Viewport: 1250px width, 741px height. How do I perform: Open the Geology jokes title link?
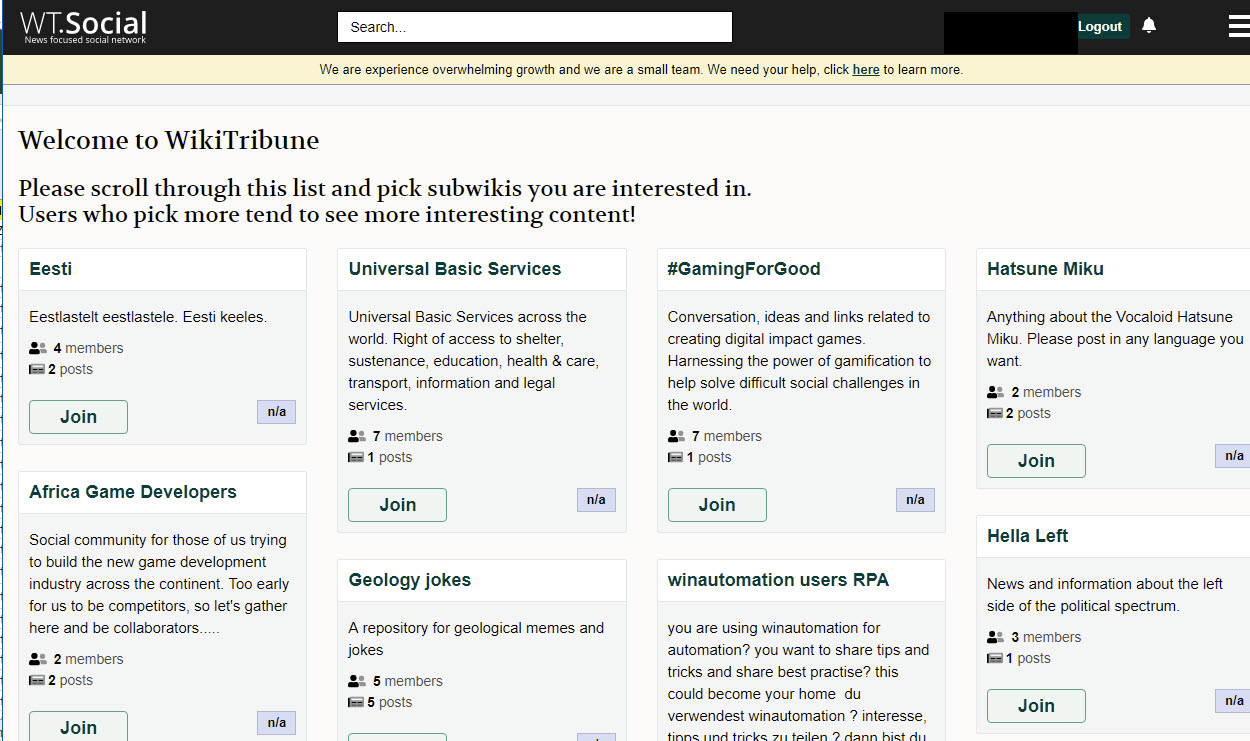coord(410,580)
